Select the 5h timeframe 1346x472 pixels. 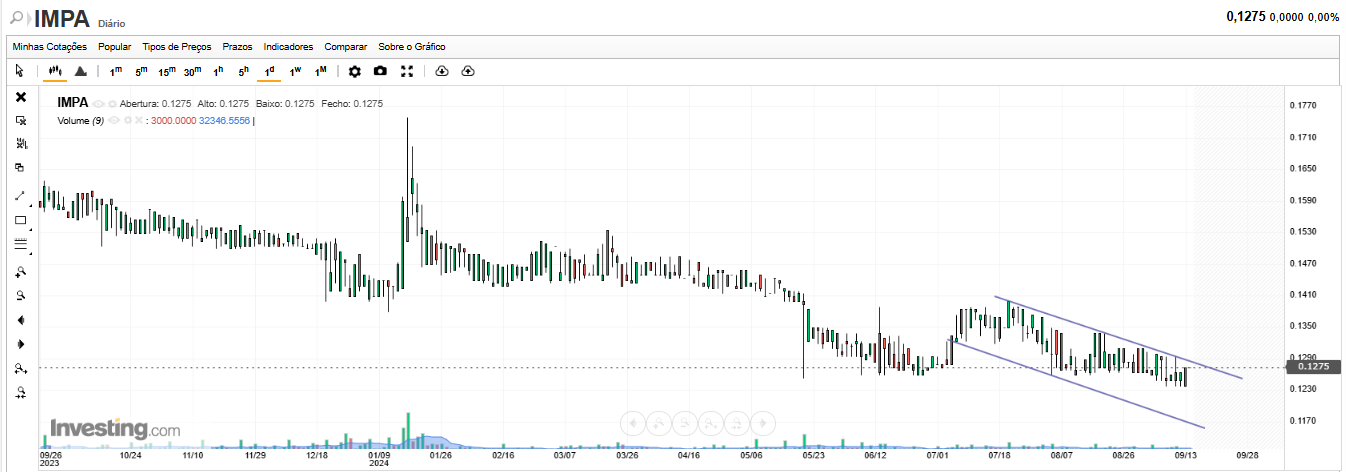point(243,71)
